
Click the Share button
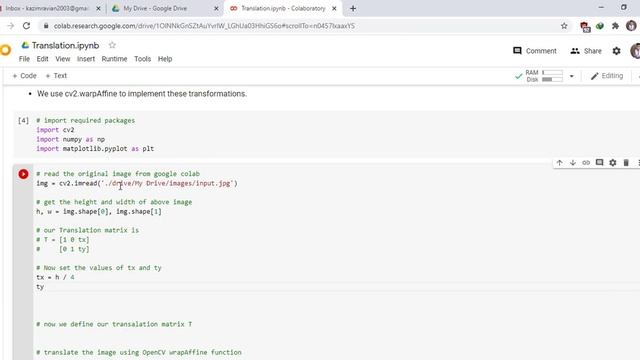coord(586,51)
